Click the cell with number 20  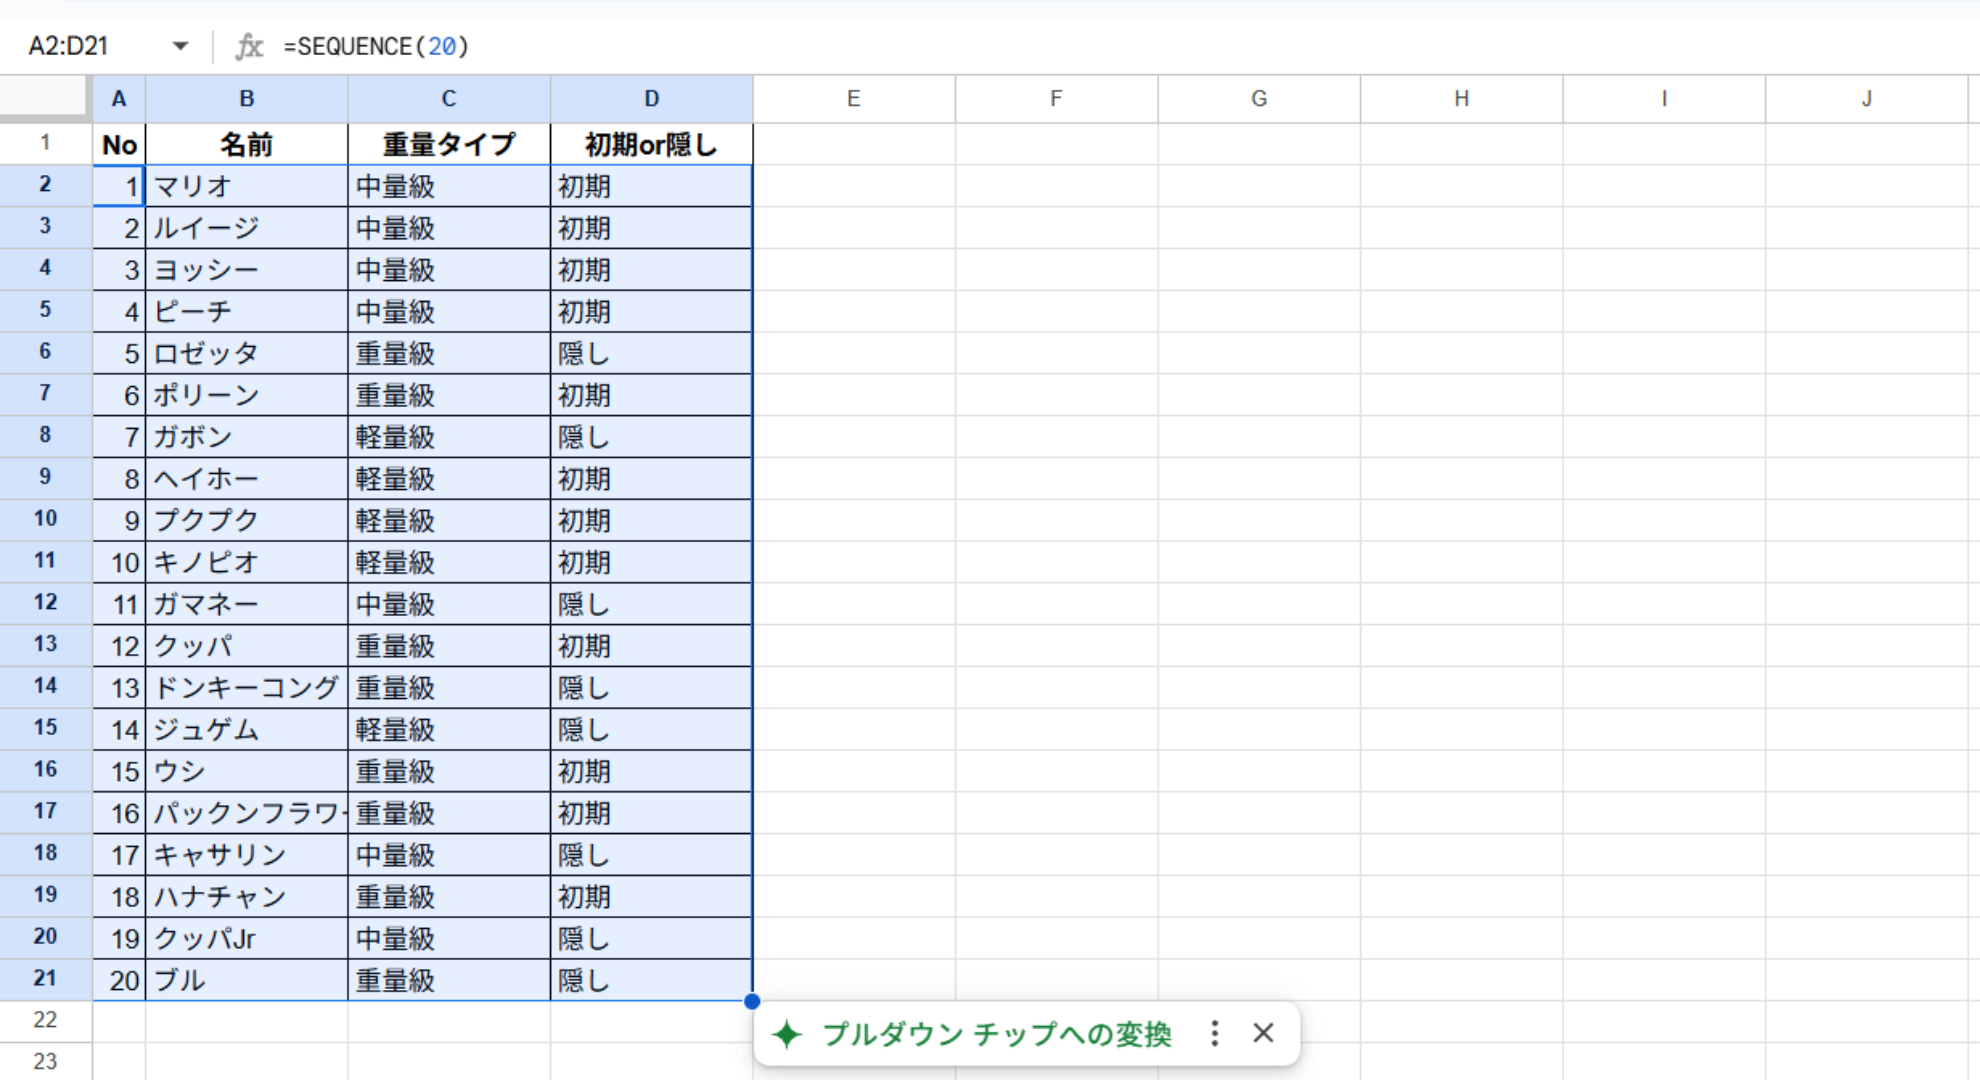pyautogui.click(x=119, y=980)
